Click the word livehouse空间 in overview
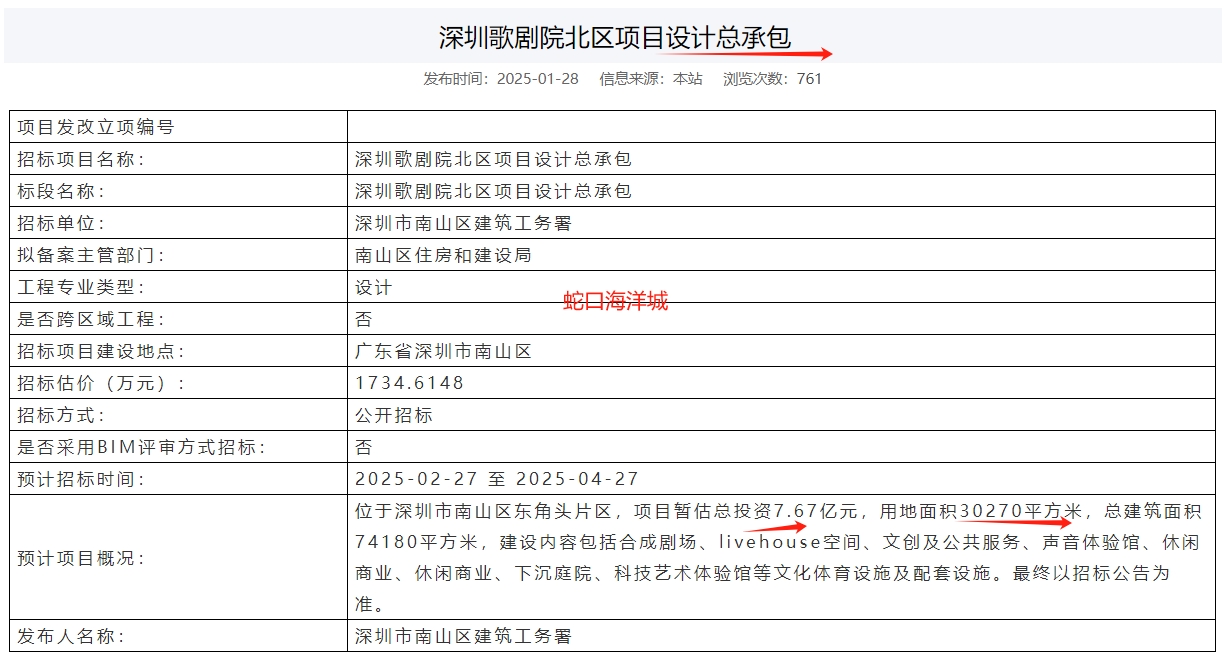This screenshot has height=658, width=1225. pos(790,542)
